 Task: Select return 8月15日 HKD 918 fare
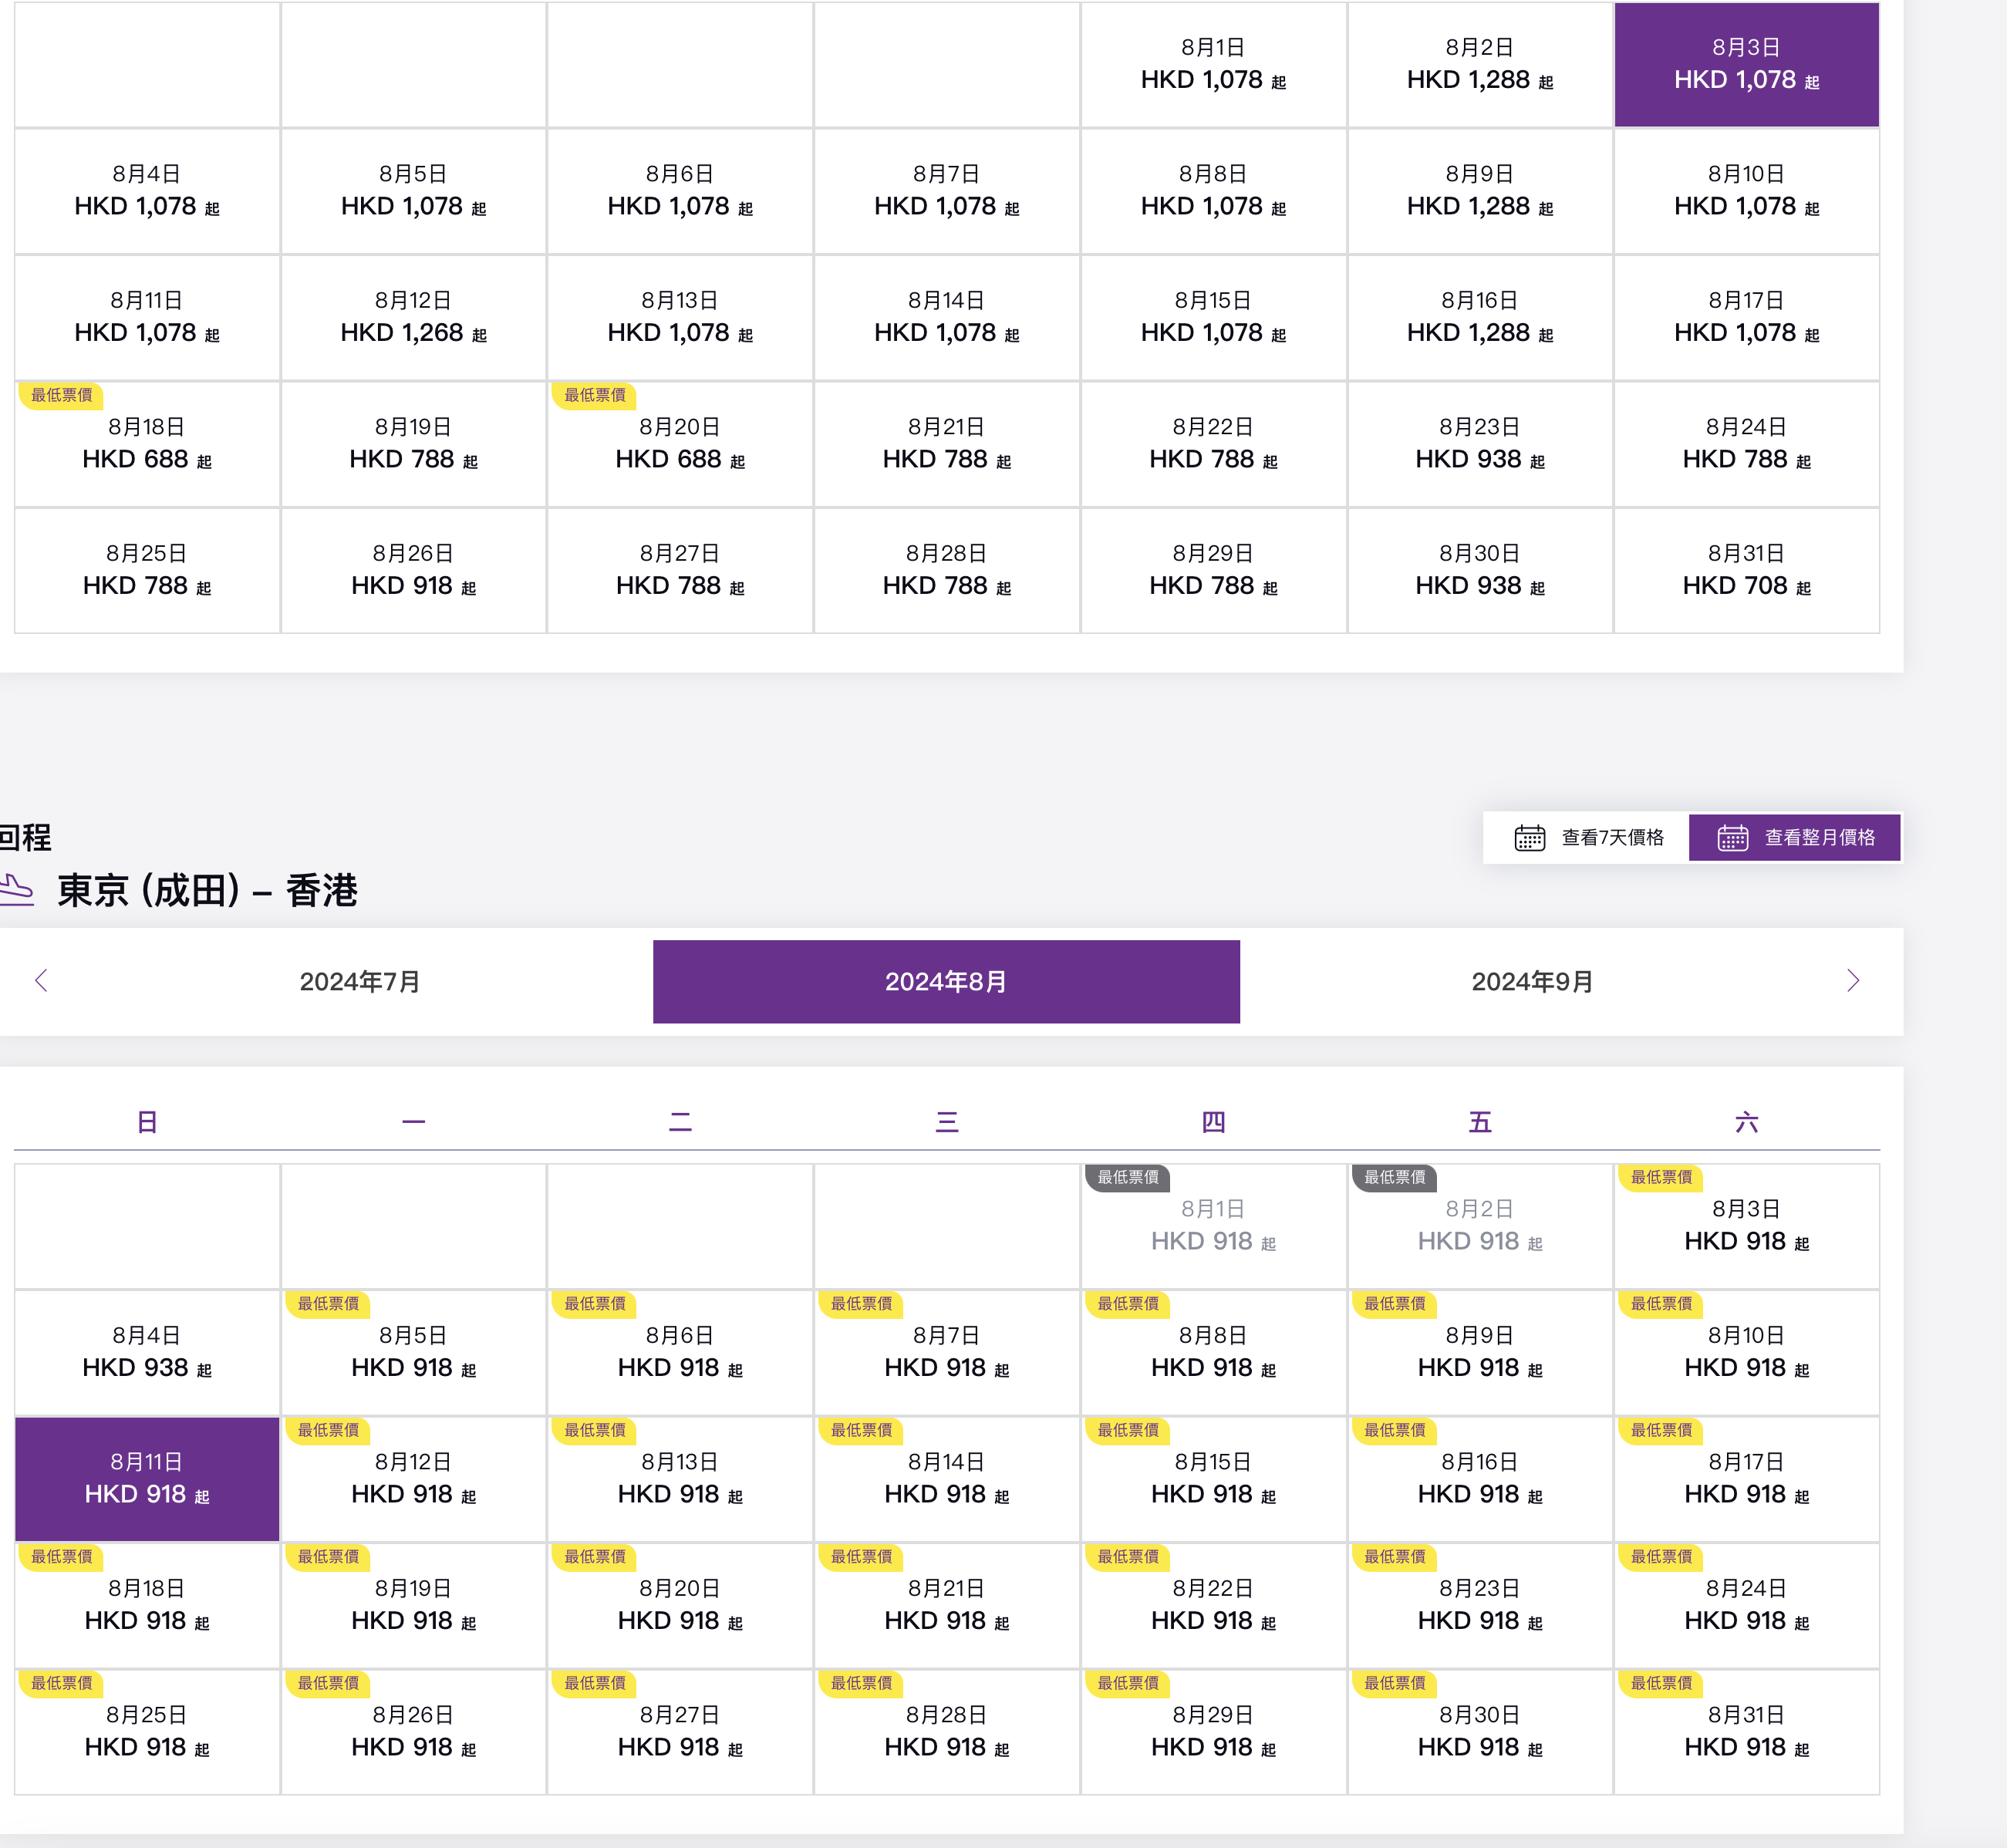(1213, 1478)
